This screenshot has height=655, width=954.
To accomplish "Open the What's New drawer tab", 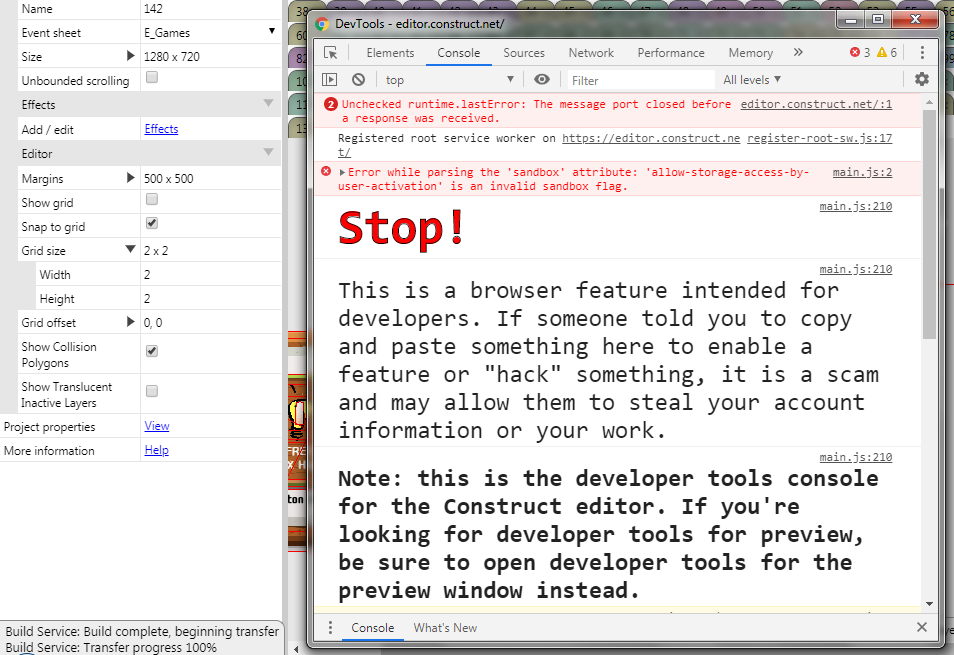I will coord(445,628).
